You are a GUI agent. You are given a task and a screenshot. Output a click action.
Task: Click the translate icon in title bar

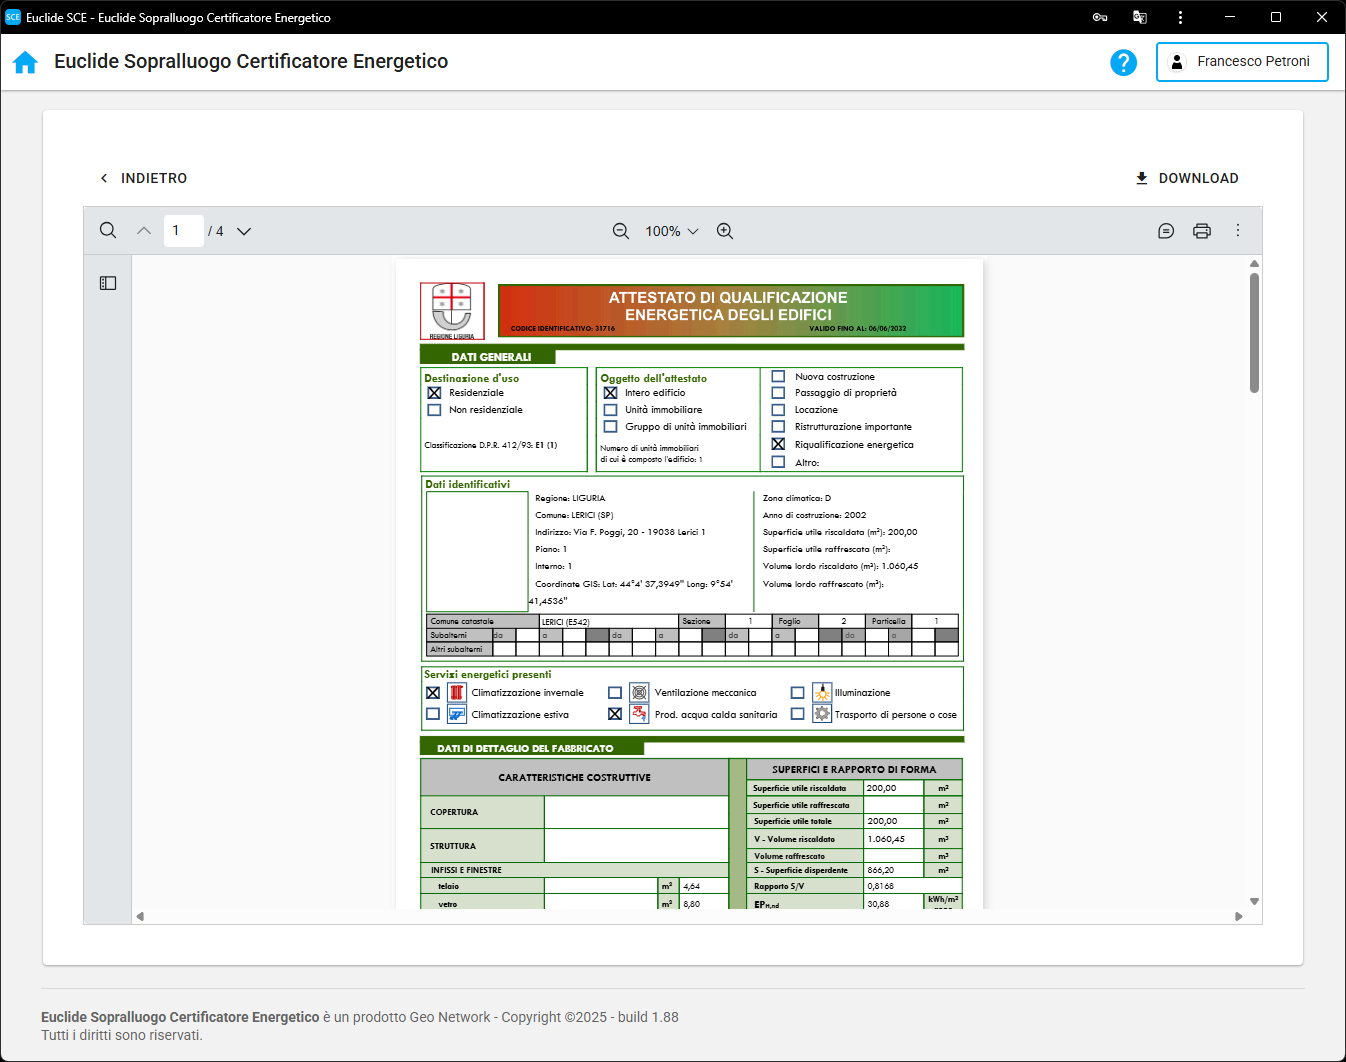click(1139, 17)
